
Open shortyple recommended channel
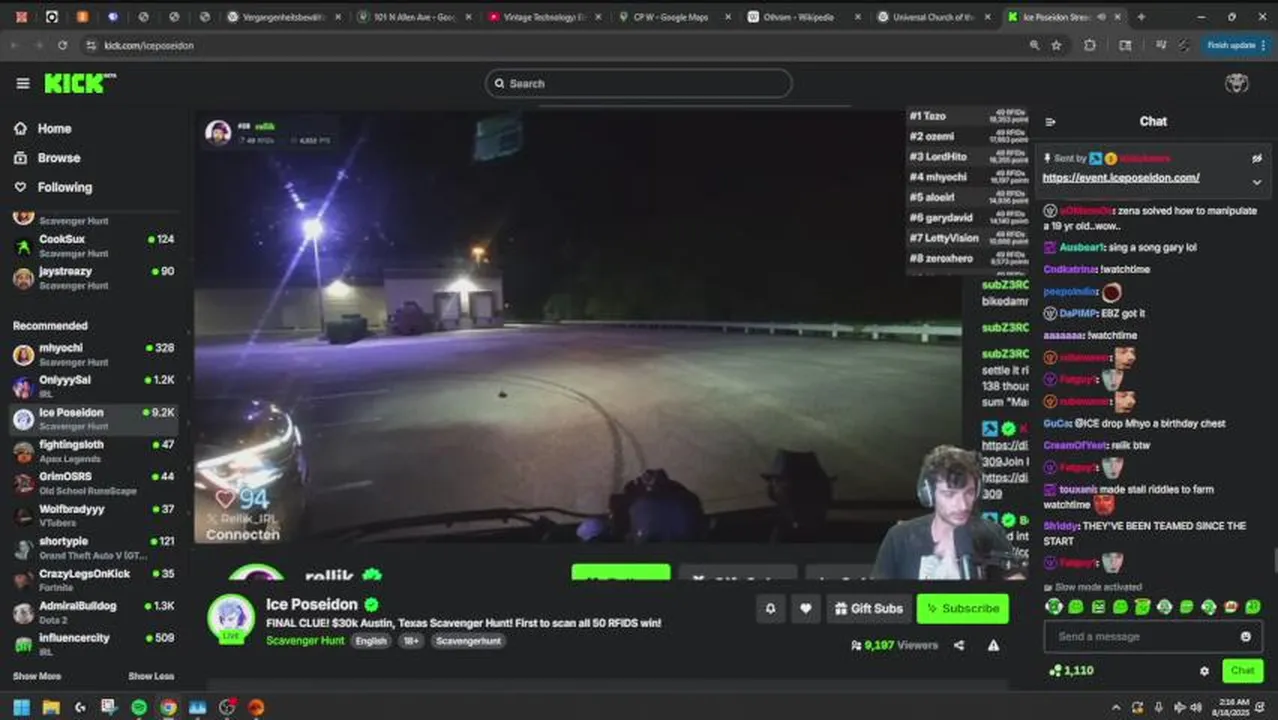pyautogui.click(x=94, y=548)
